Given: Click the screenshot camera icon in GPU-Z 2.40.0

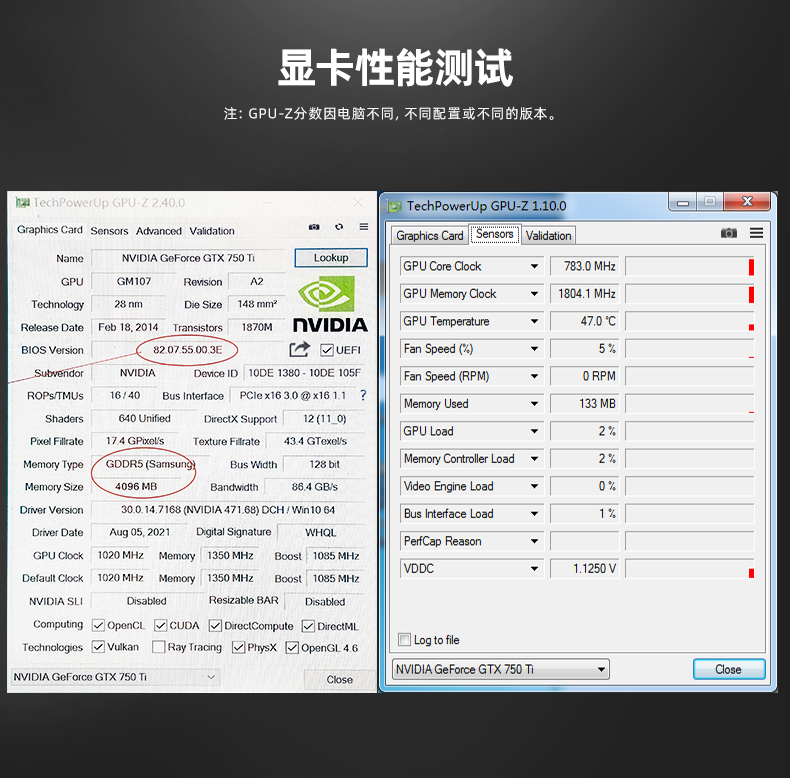Looking at the screenshot, I should click(x=314, y=227).
